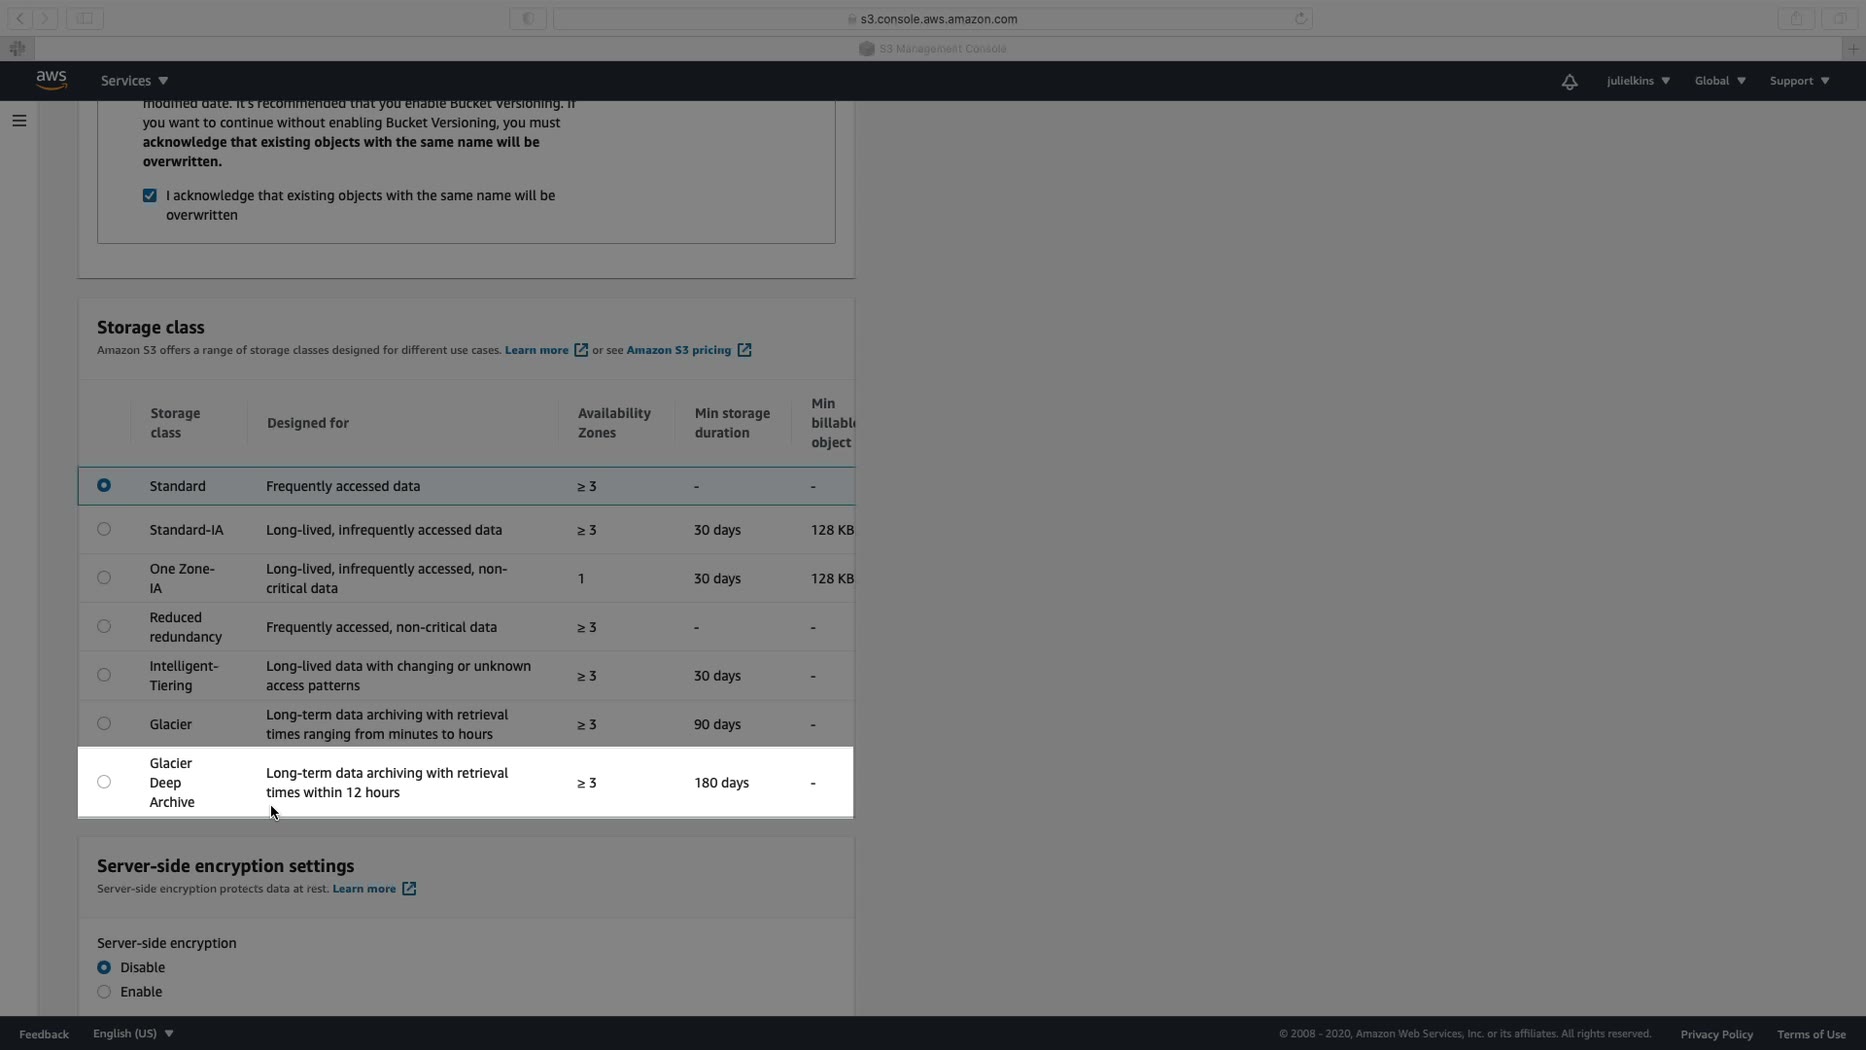
Task: Choose the Reduced redundancy radio button
Action: click(x=104, y=627)
